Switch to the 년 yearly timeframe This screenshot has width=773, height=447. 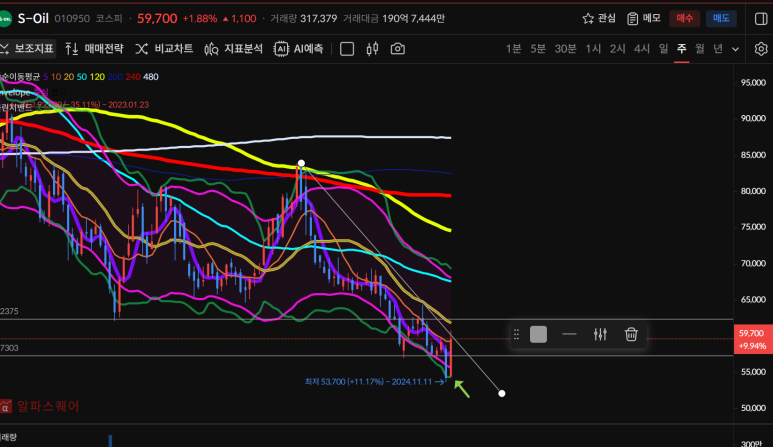pos(718,49)
